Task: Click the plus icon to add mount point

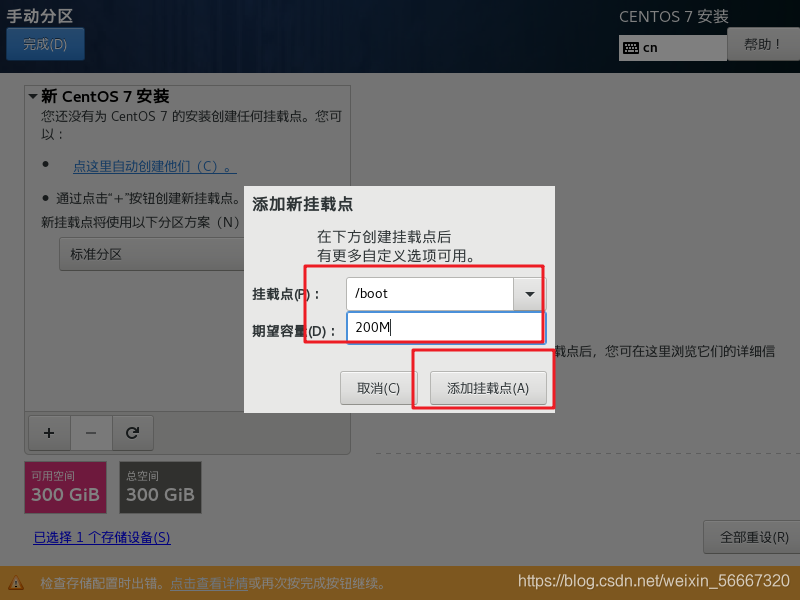Action: (x=49, y=433)
